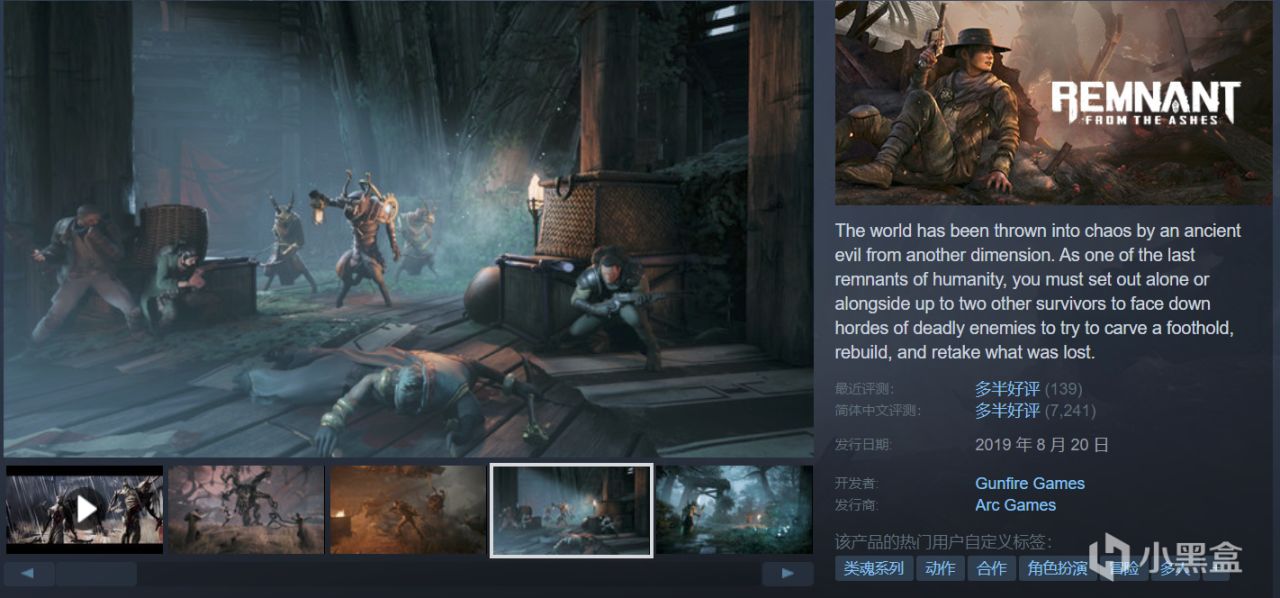Image resolution: width=1280 pixels, height=598 pixels.
Task: Click the right arrow of the thumbnail scrollbar
Action: tap(787, 574)
